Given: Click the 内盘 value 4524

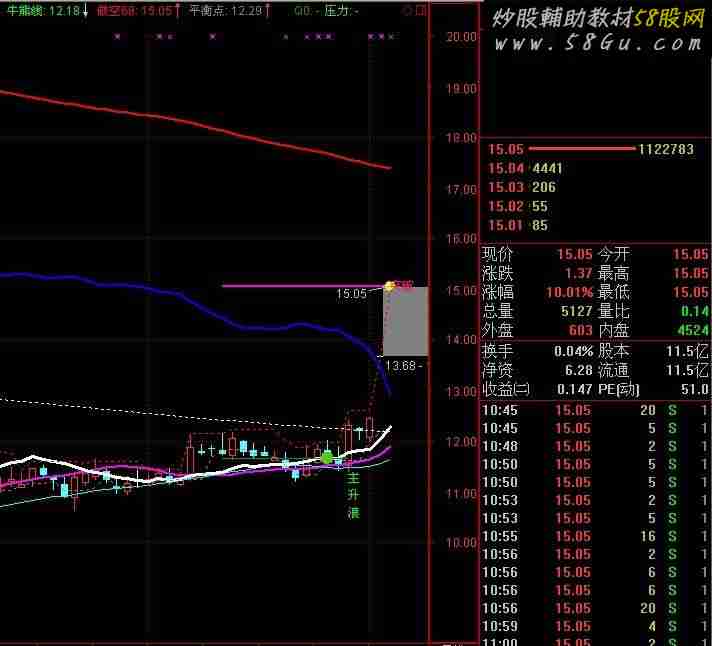Looking at the screenshot, I should pos(693,330).
